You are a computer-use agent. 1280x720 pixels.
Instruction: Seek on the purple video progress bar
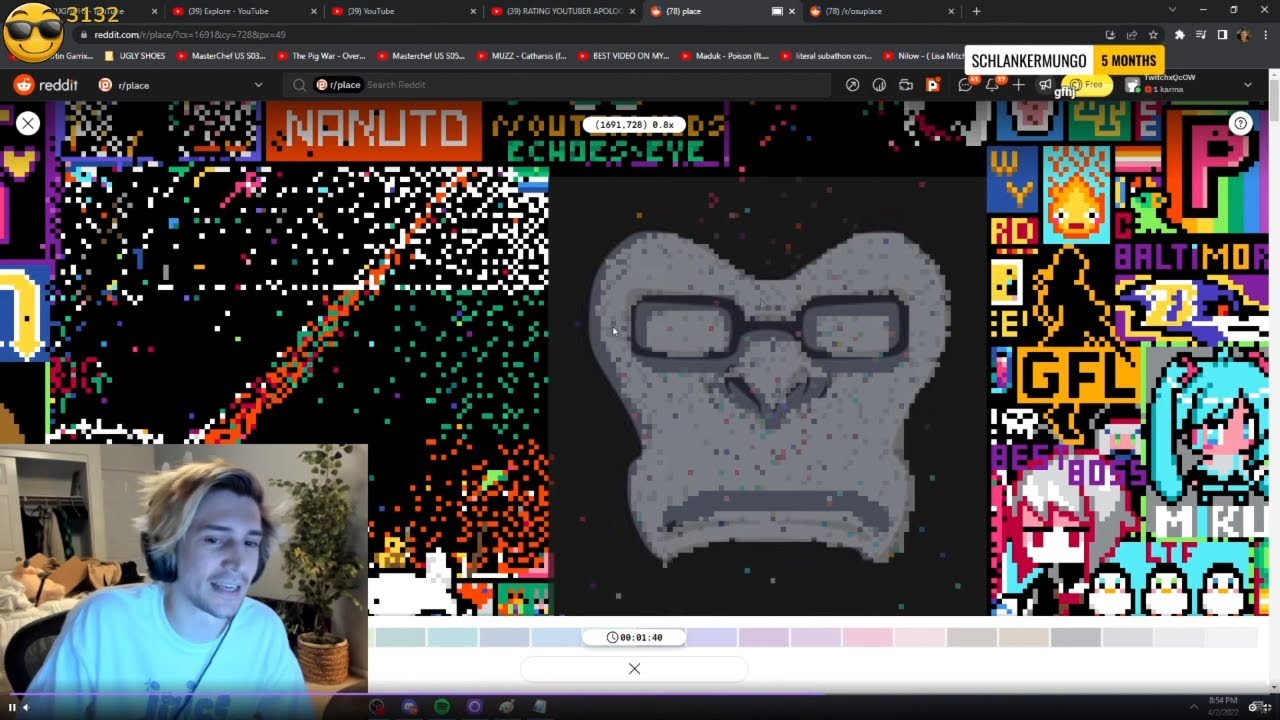(x=640, y=694)
